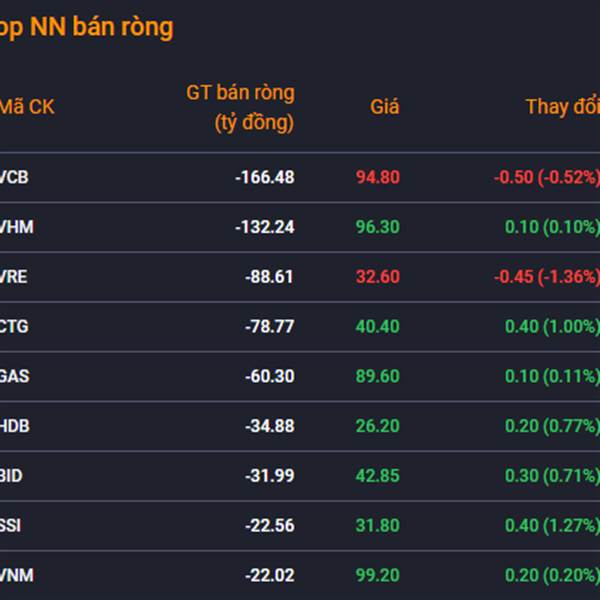
Task: Click change value 0.30 (0.71%)
Action: coord(552,476)
